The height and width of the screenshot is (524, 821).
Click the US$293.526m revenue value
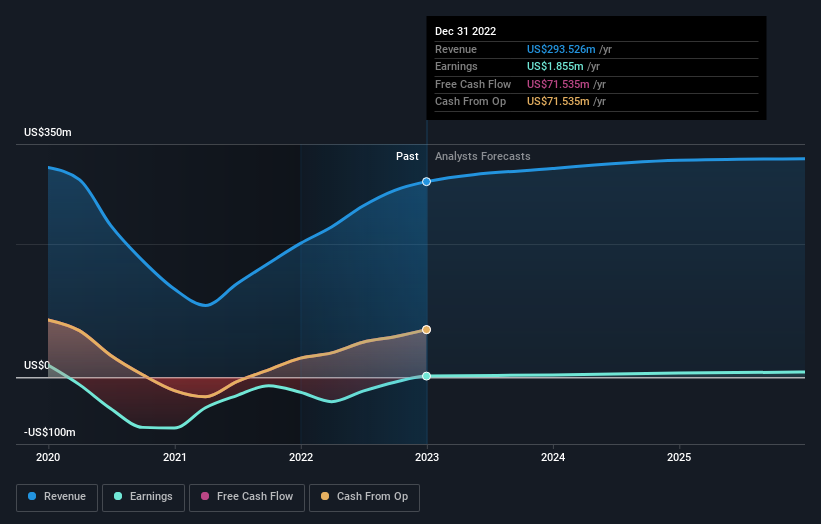point(561,49)
